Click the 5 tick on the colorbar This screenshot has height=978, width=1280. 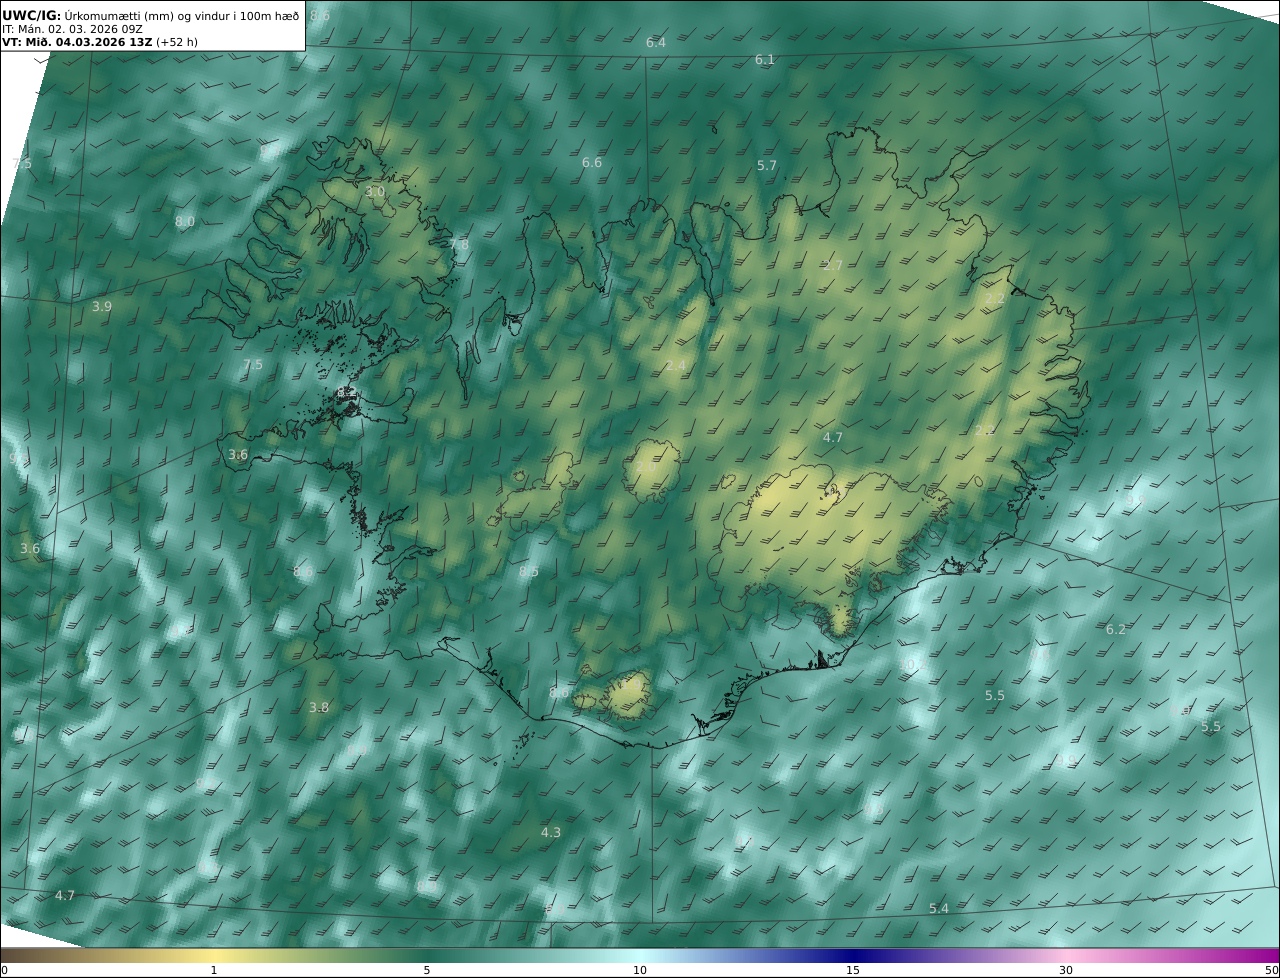427,970
